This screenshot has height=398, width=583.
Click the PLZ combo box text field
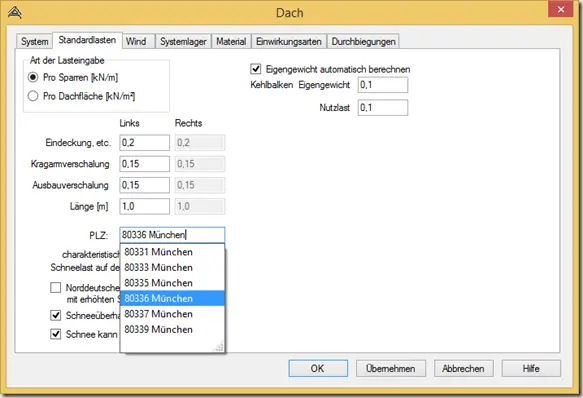172,235
